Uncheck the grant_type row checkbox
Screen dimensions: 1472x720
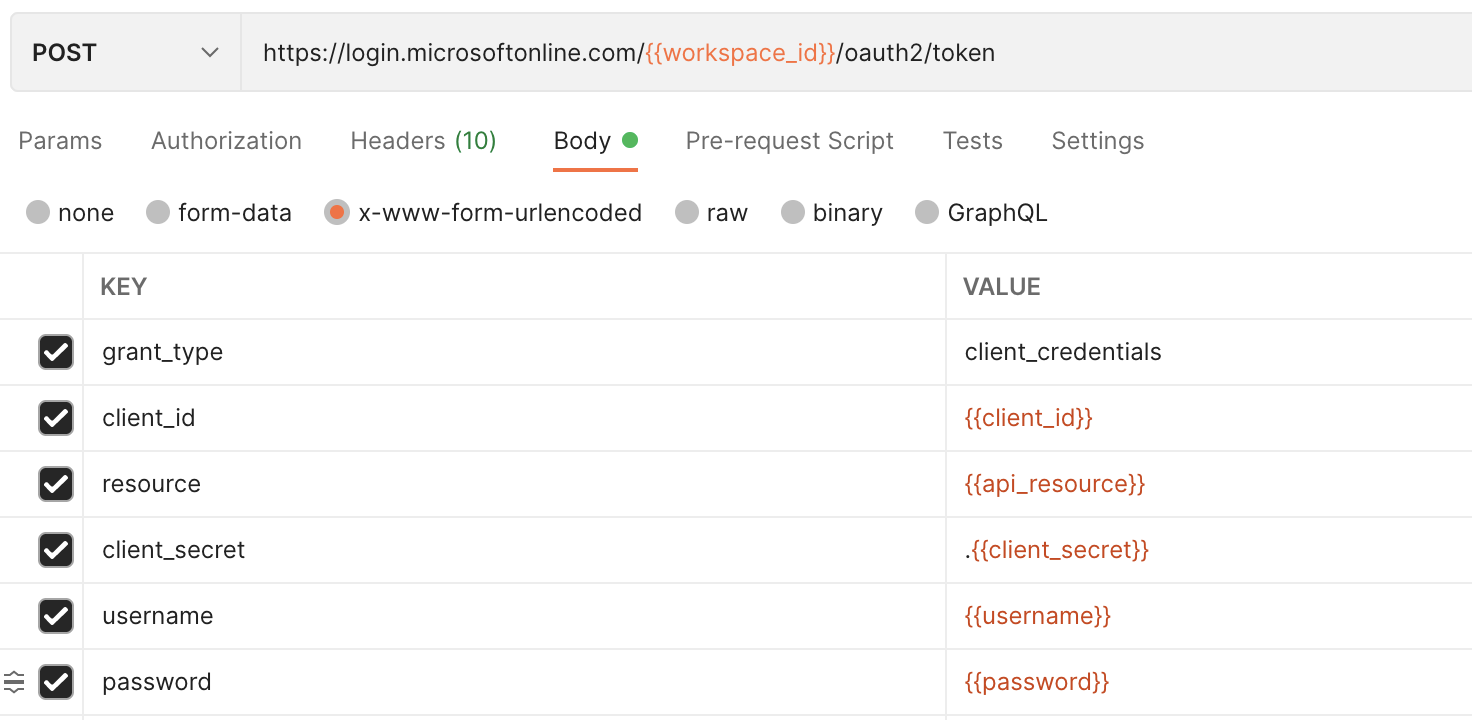[x=56, y=352]
